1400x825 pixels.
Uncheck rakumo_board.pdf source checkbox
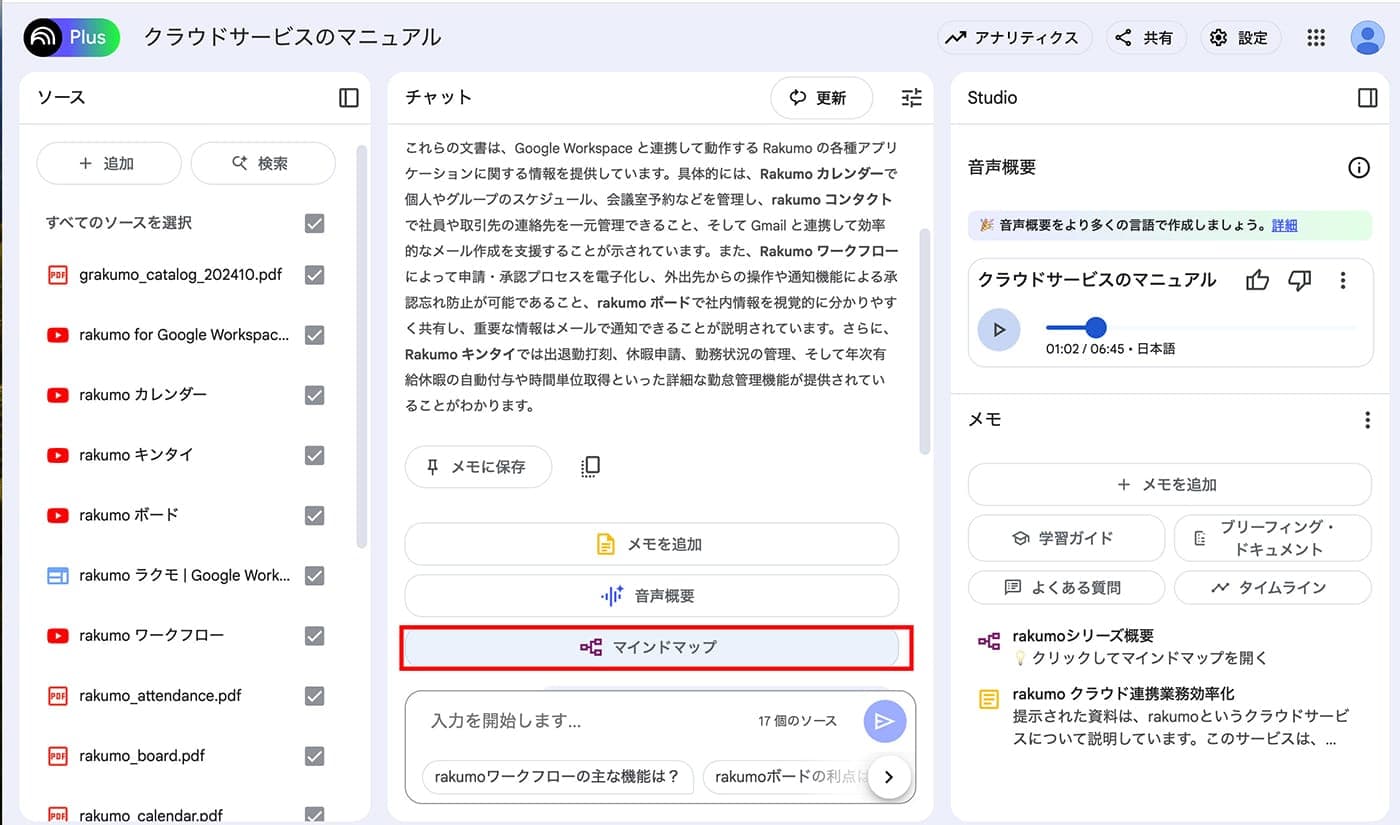[314, 755]
